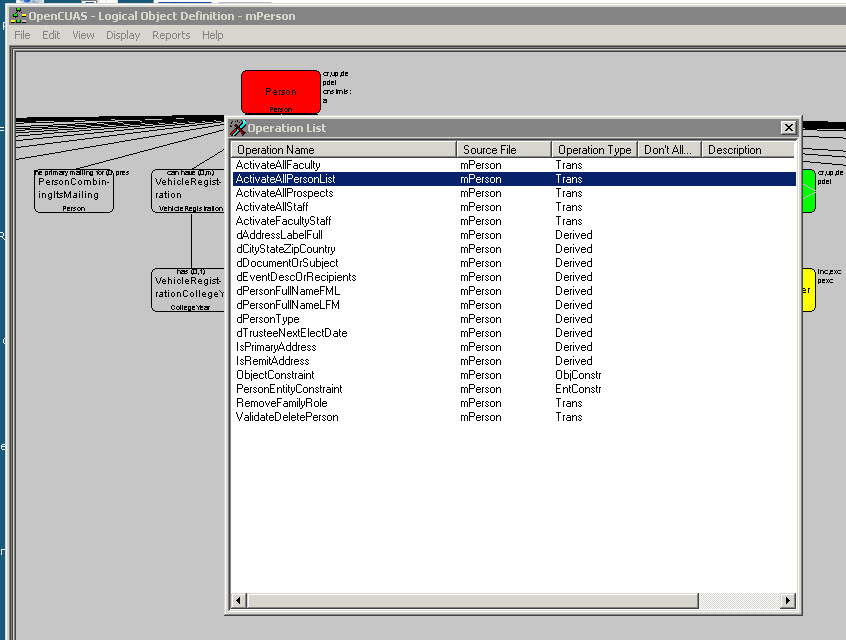Click the OpenCUAS application icon in title bar

pyautogui.click(x=18, y=16)
